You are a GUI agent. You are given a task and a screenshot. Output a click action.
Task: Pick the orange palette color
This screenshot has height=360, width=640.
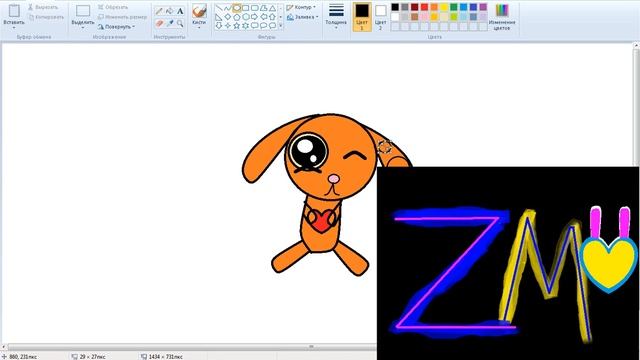pos(434,7)
